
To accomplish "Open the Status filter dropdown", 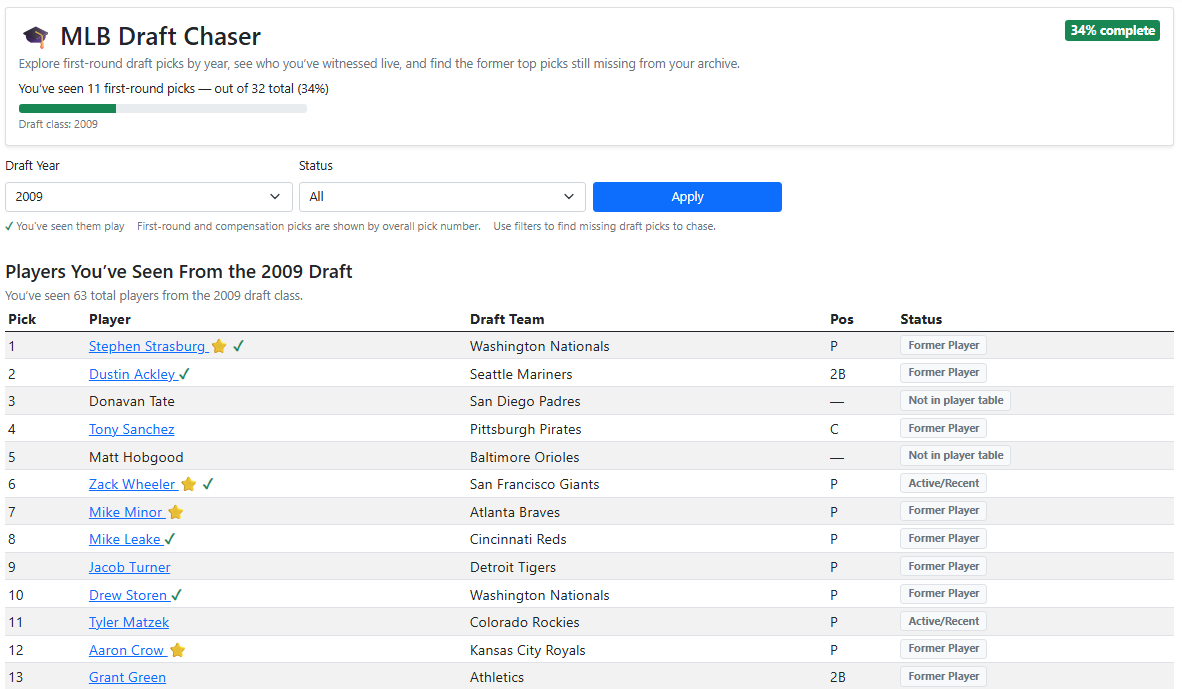I will pyautogui.click(x=442, y=197).
